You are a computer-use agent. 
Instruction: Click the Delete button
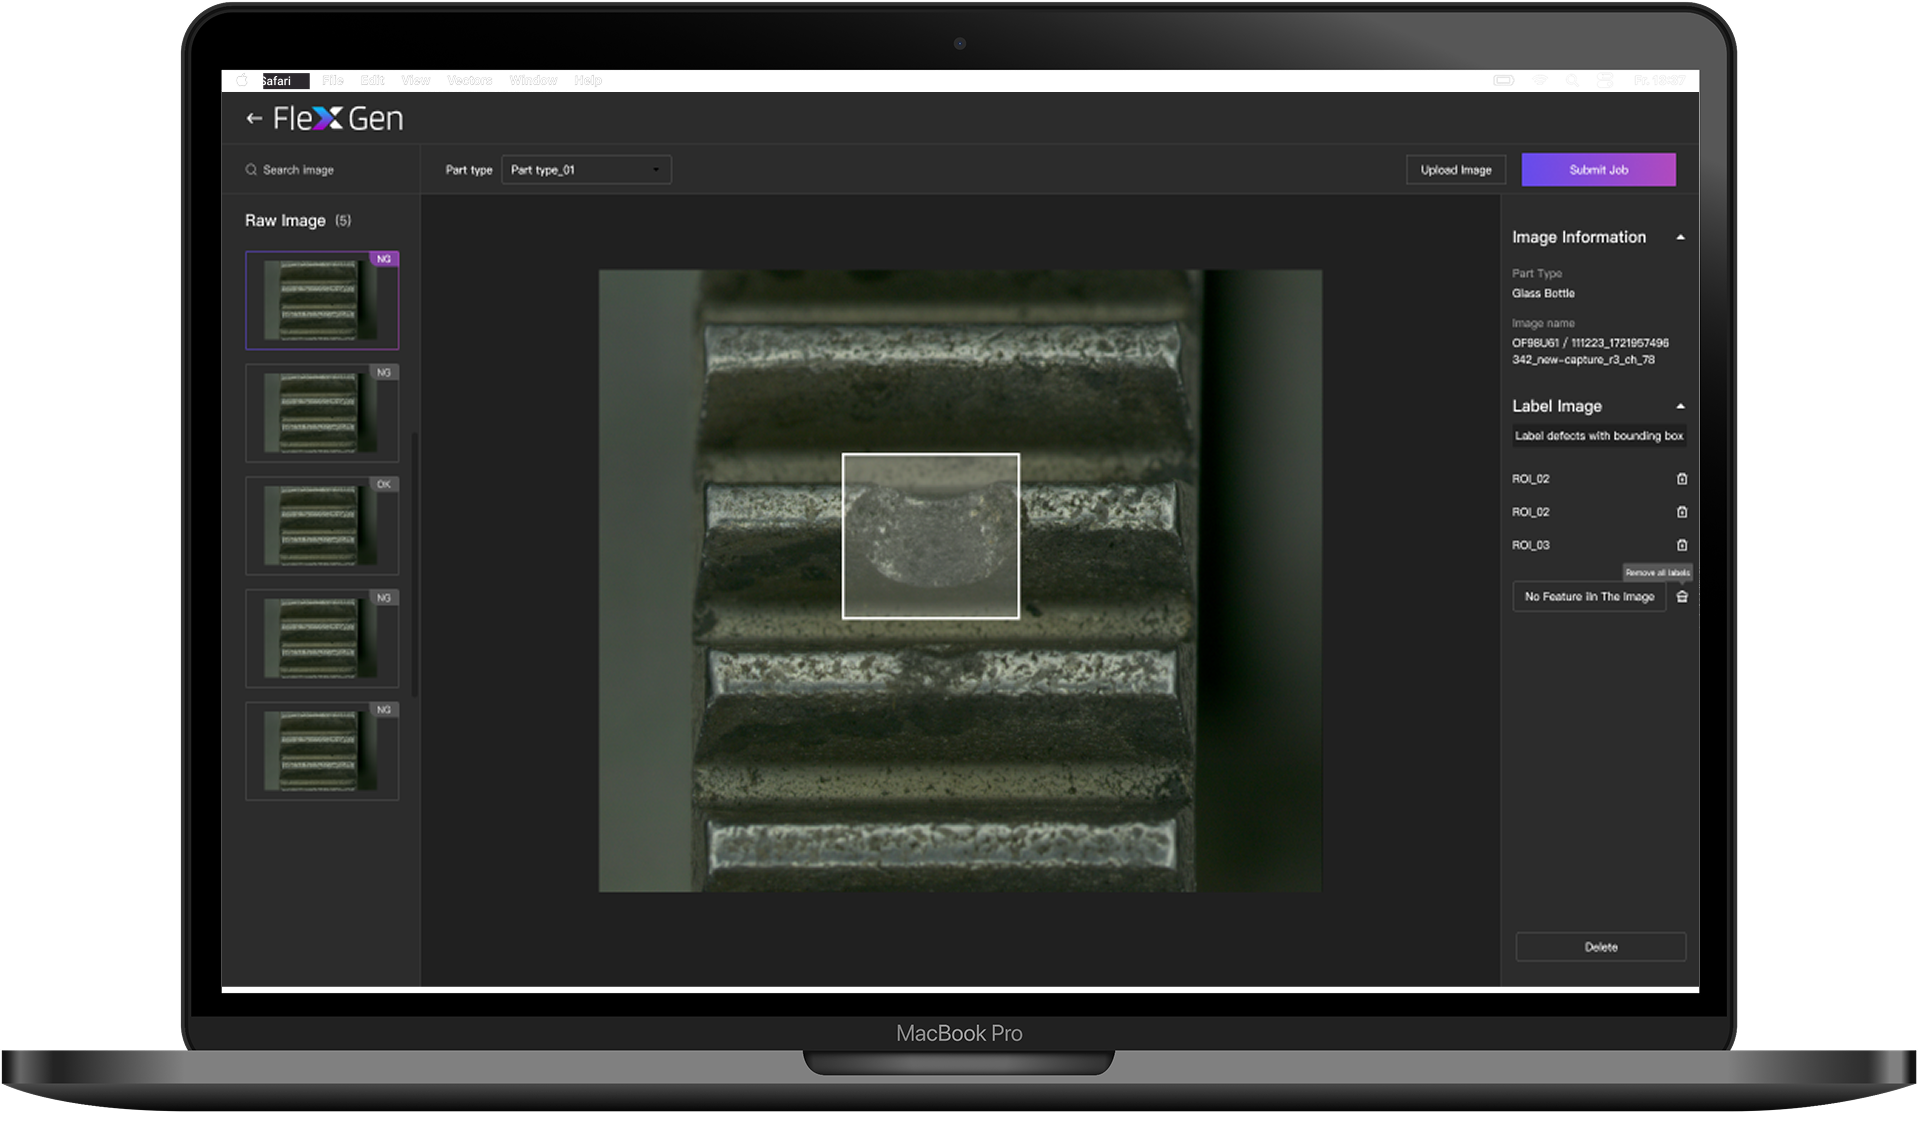click(x=1600, y=947)
